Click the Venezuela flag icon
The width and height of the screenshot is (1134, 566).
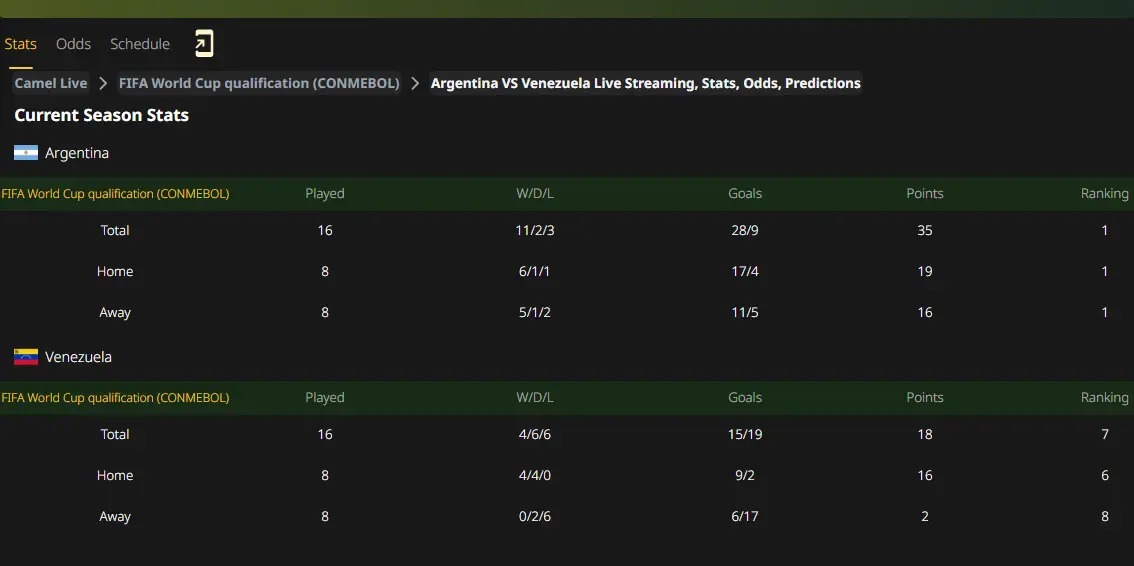[26, 357]
